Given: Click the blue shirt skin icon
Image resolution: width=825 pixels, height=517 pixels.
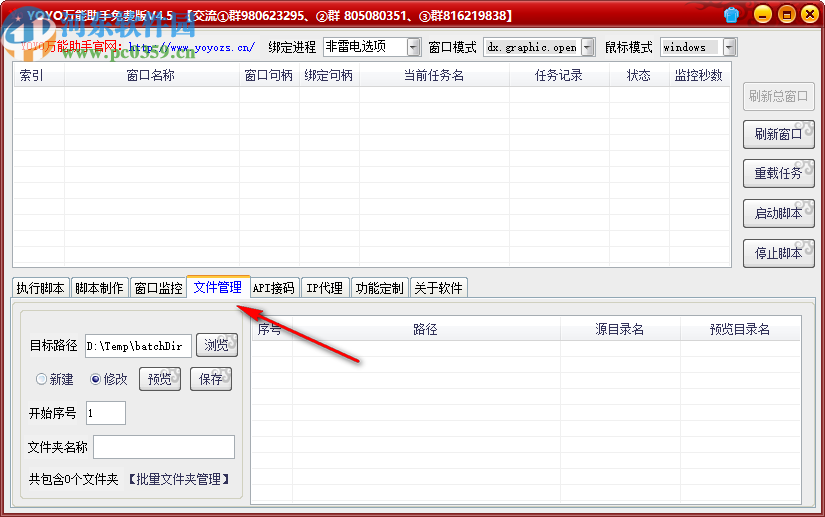Looking at the screenshot, I should coord(731,15).
